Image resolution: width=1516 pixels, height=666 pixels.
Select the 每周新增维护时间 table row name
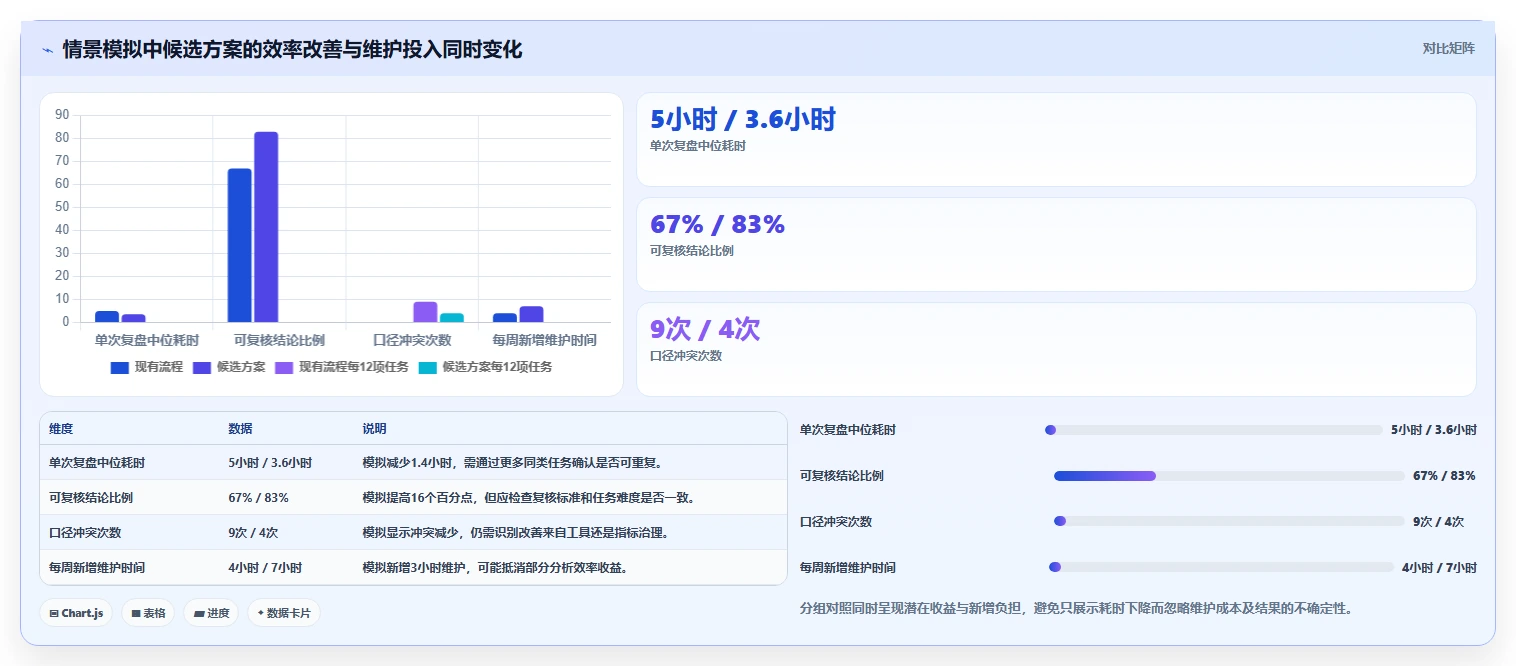click(97, 567)
